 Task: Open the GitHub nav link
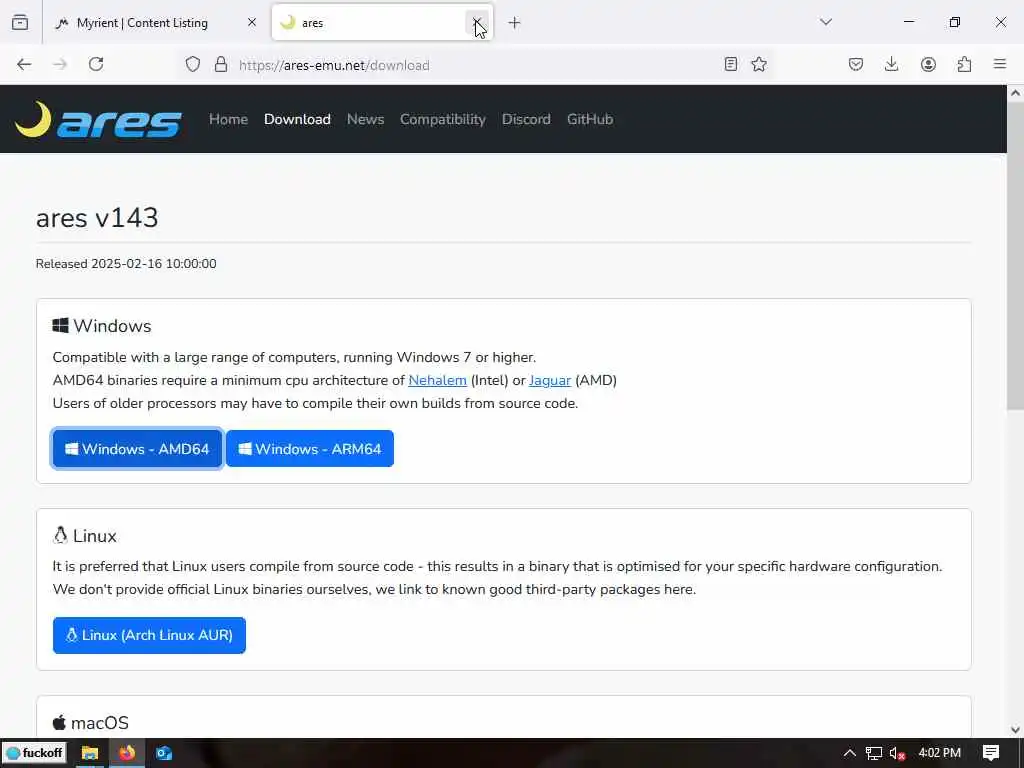[x=590, y=120]
